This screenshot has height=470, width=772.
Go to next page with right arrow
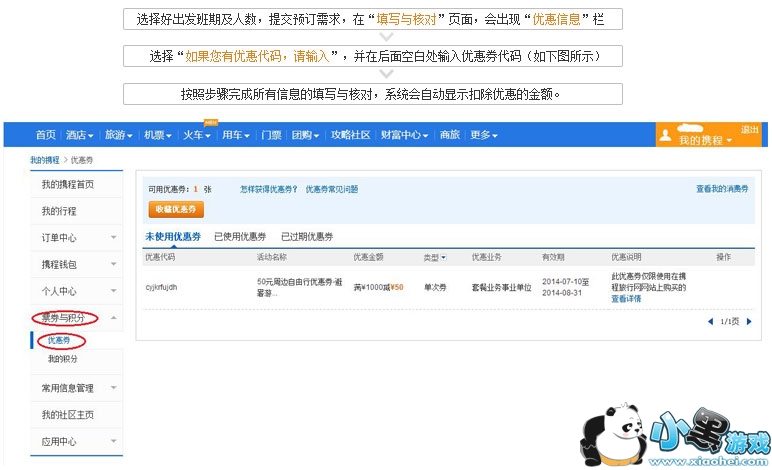[749, 321]
